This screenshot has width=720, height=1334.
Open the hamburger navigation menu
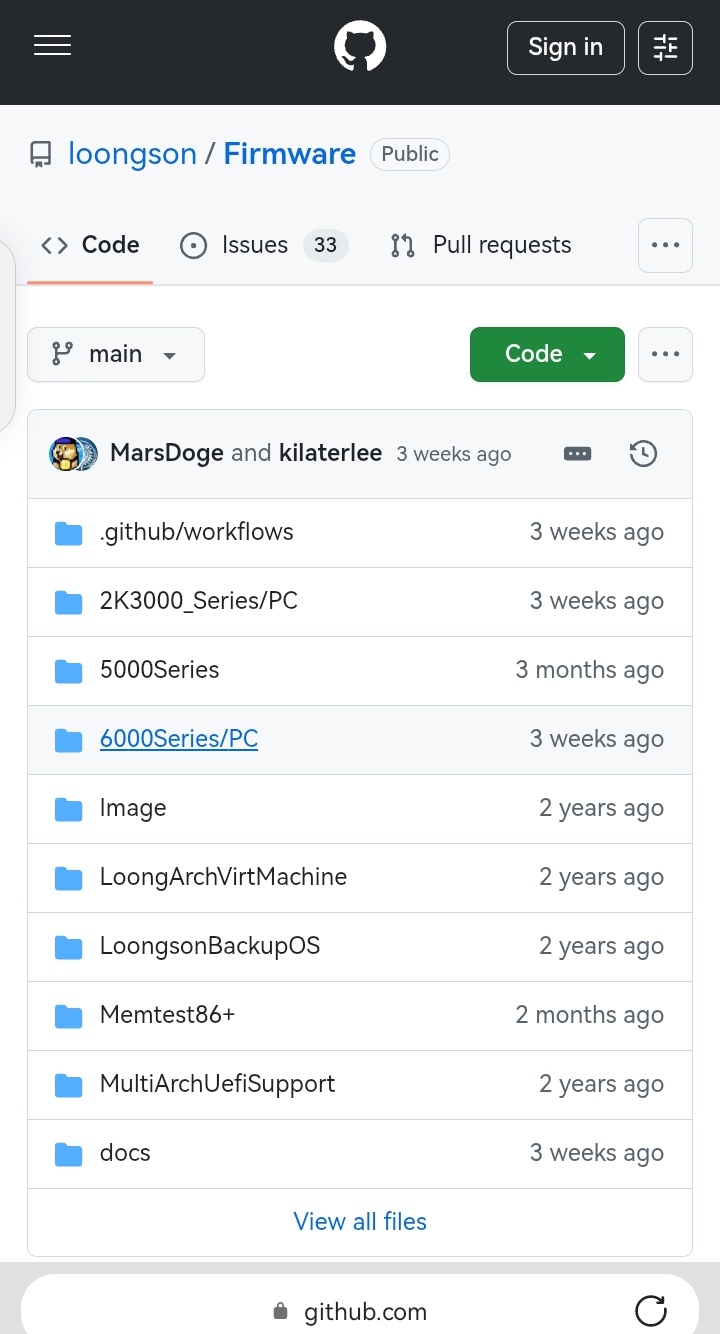(x=52, y=45)
